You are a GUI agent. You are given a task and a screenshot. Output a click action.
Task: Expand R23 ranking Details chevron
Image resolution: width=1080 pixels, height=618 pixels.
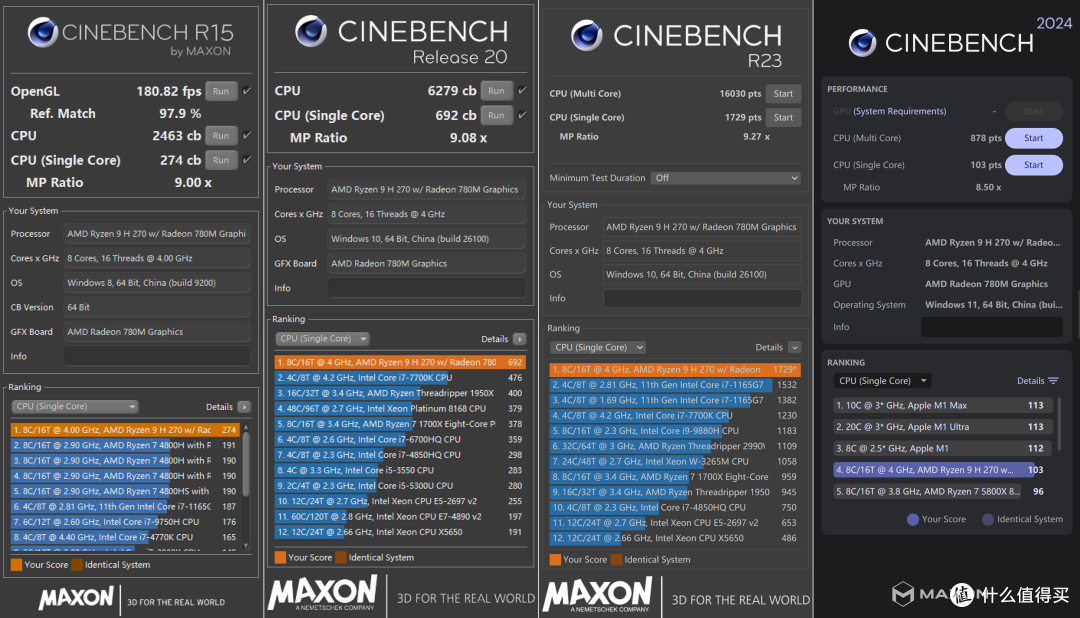pyautogui.click(x=795, y=347)
